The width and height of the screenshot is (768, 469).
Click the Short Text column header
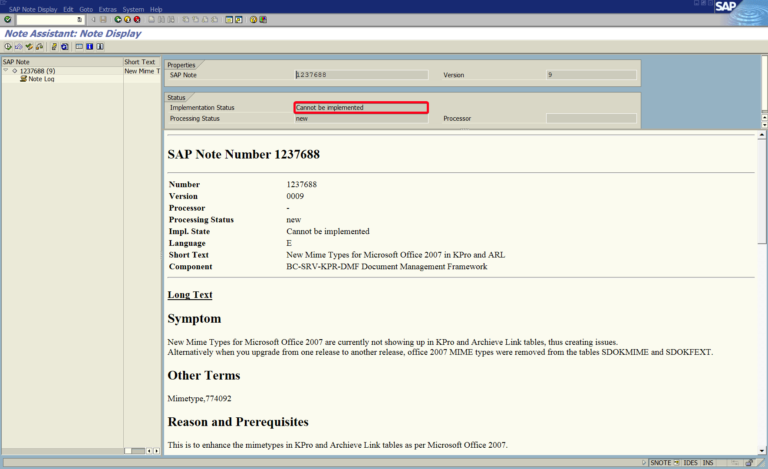(x=142, y=62)
